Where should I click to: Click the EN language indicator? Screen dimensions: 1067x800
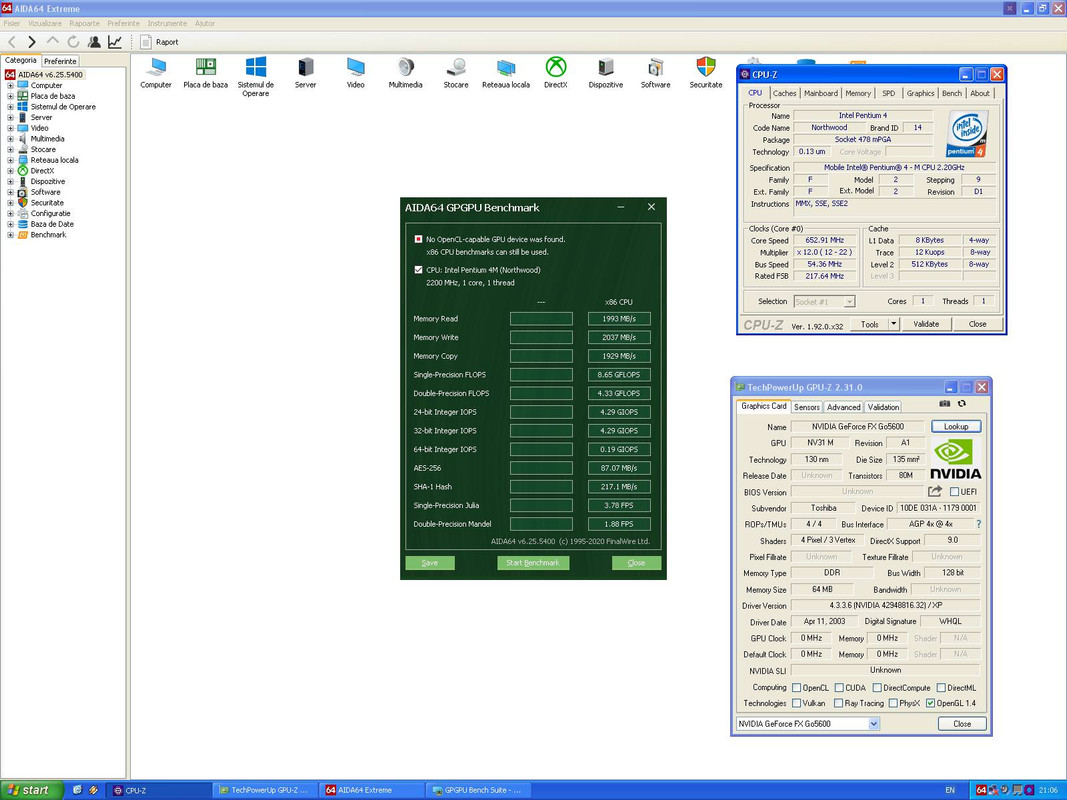[x=949, y=790]
